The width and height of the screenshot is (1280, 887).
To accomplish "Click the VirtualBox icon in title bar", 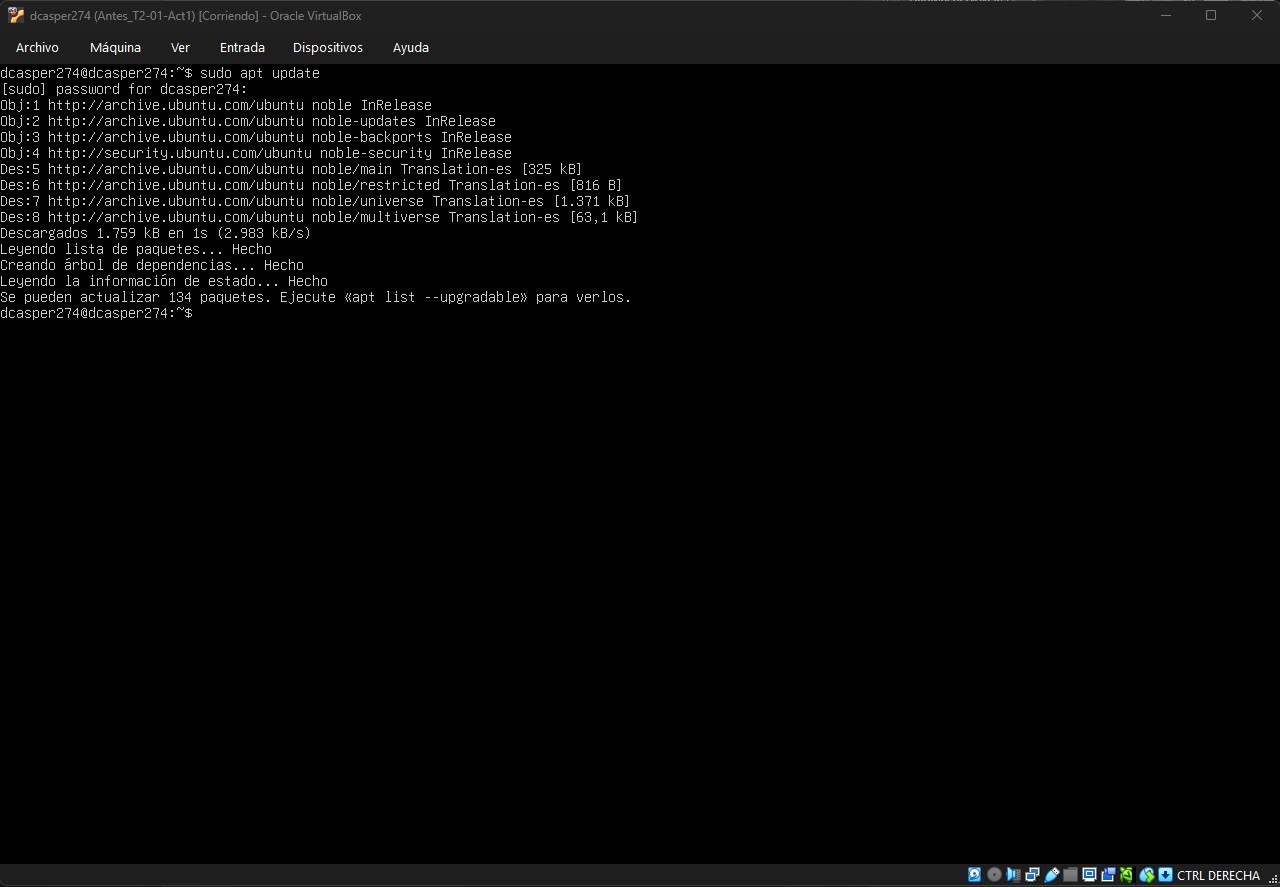I will 15,15.
